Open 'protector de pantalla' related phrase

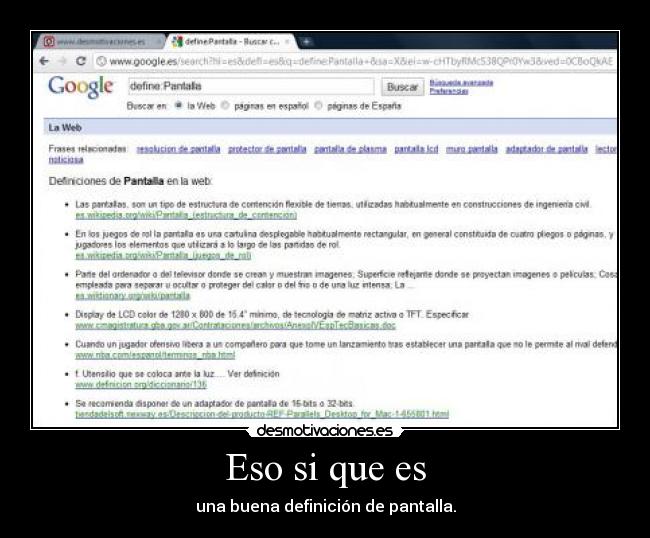coord(267,149)
